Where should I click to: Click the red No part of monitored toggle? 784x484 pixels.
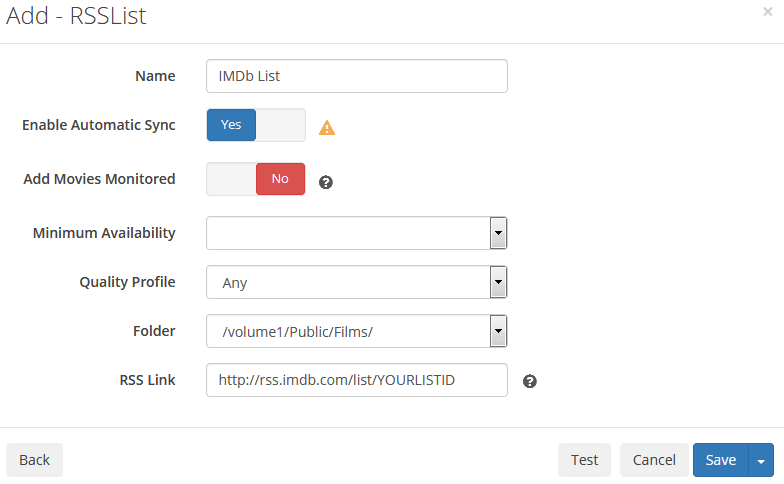(x=280, y=179)
